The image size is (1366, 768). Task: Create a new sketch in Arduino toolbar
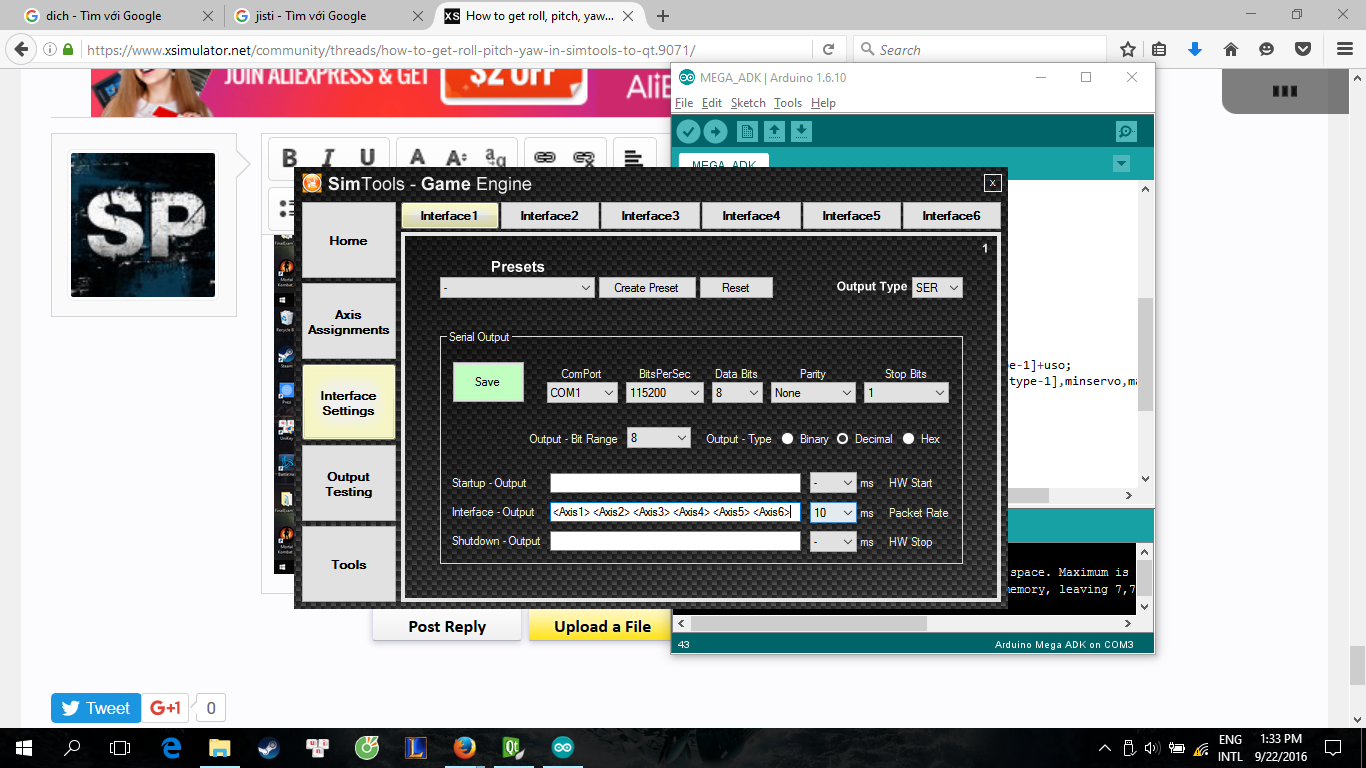pyautogui.click(x=747, y=131)
